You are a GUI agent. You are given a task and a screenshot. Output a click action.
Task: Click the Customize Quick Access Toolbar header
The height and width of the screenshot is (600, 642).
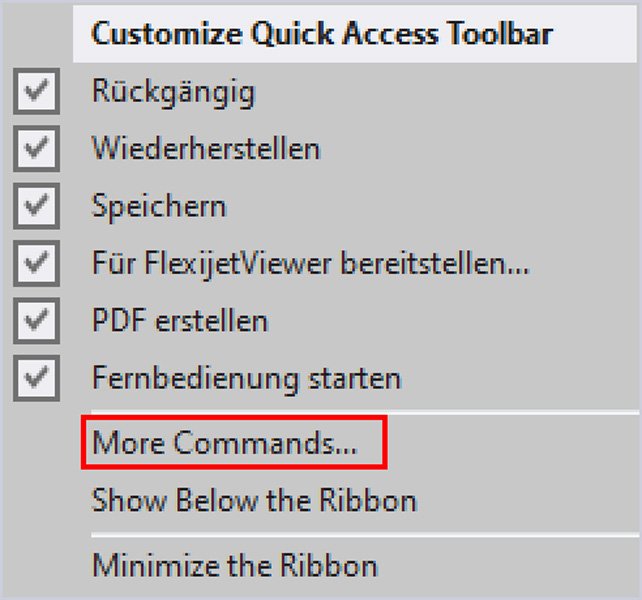[x=322, y=33]
